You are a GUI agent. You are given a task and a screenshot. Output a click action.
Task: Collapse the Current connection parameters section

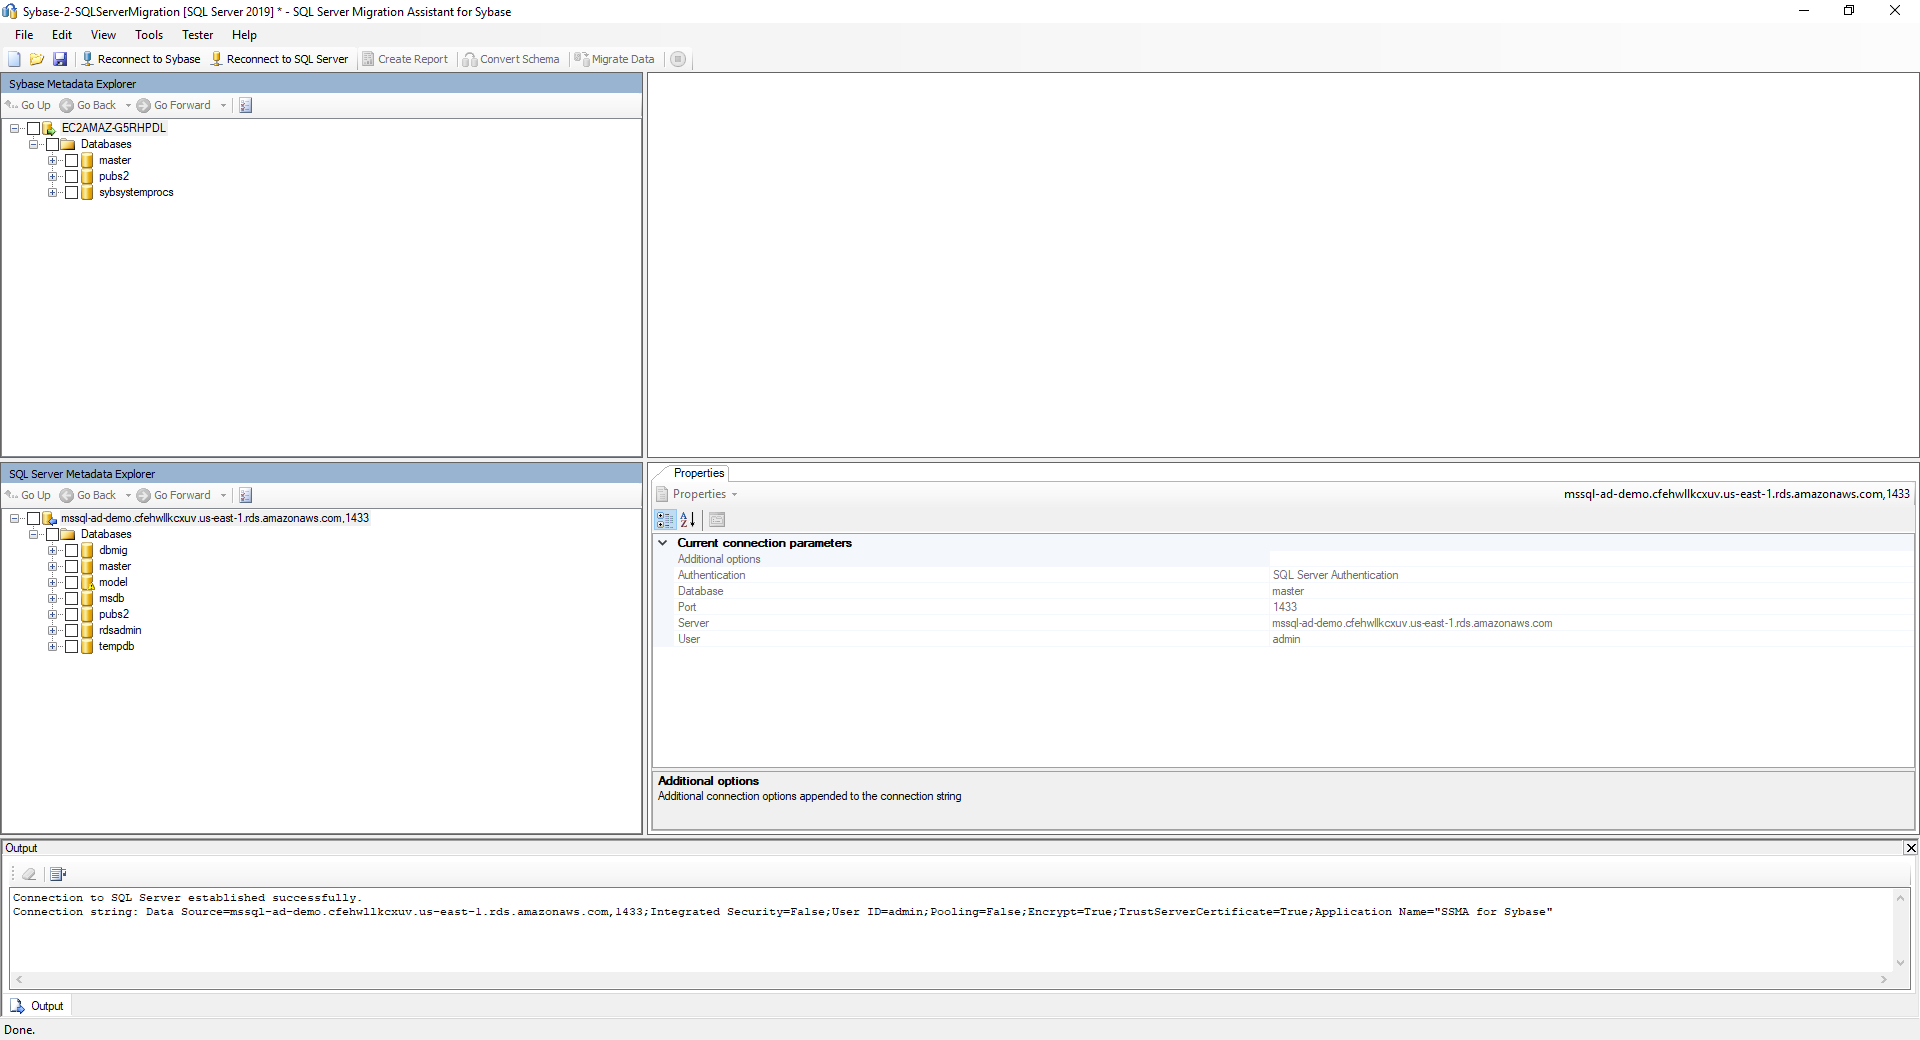(662, 543)
